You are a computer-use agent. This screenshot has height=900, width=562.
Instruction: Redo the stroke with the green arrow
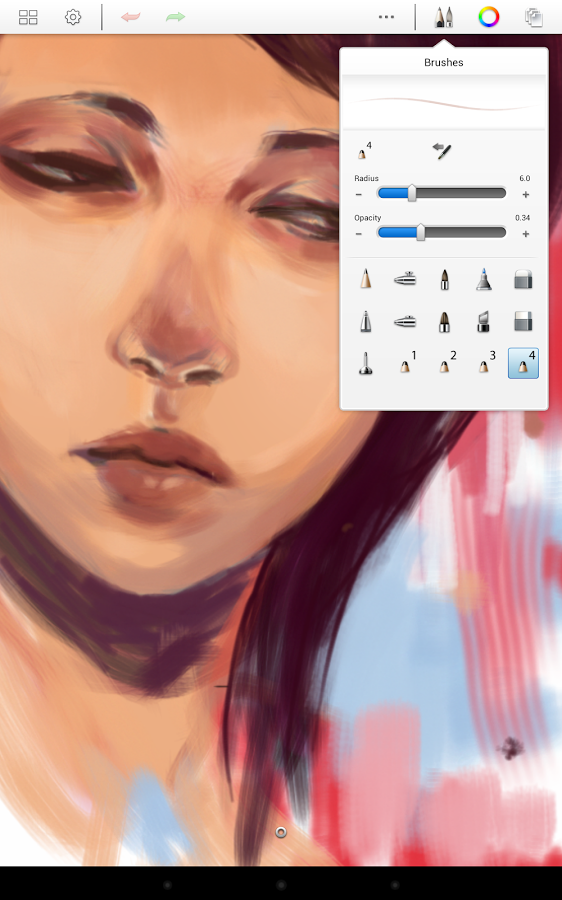175,17
